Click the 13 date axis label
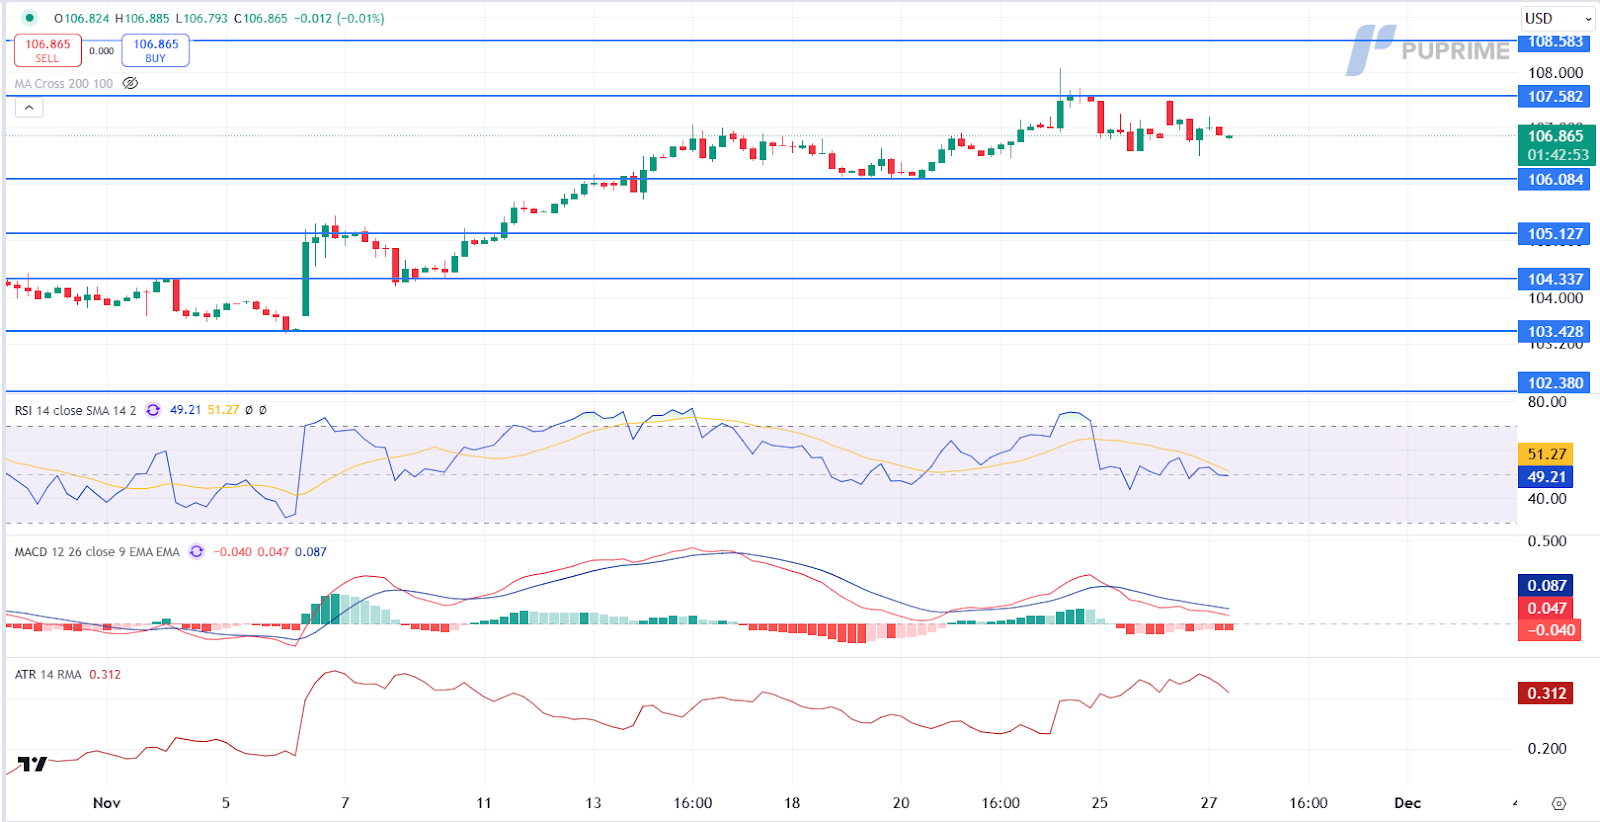 coord(593,803)
